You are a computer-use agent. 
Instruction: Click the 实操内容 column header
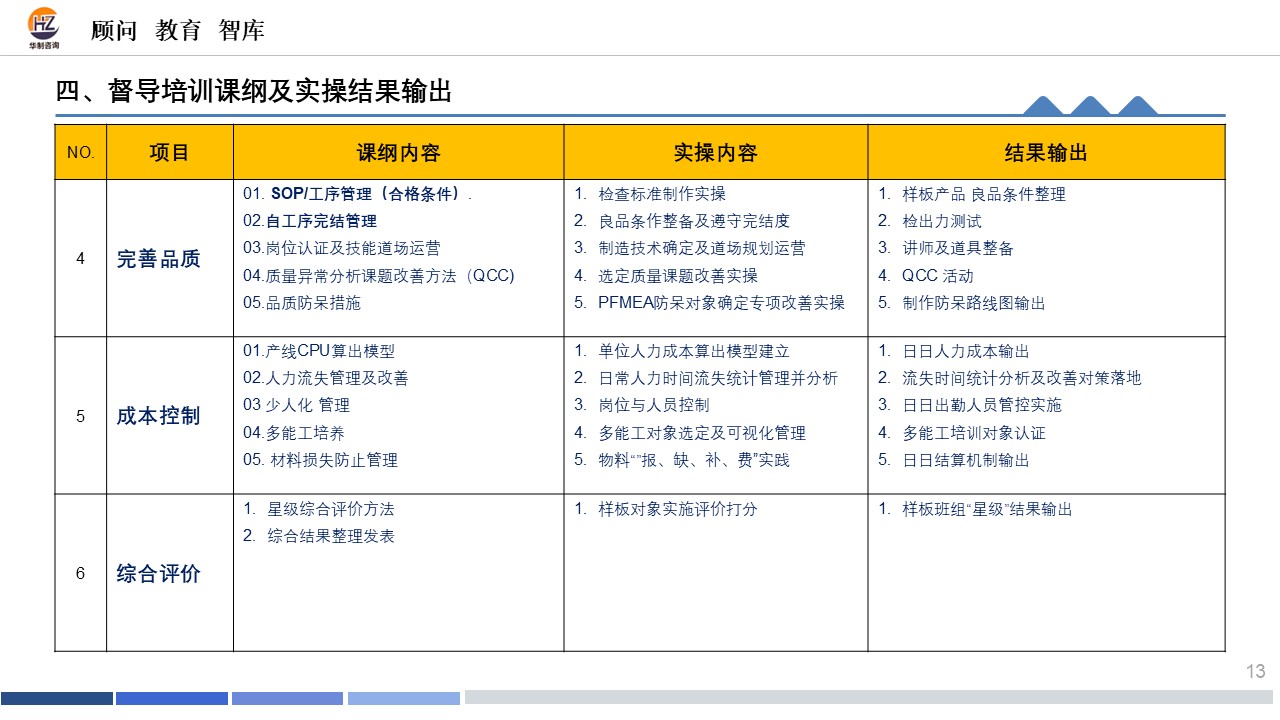tap(715, 153)
